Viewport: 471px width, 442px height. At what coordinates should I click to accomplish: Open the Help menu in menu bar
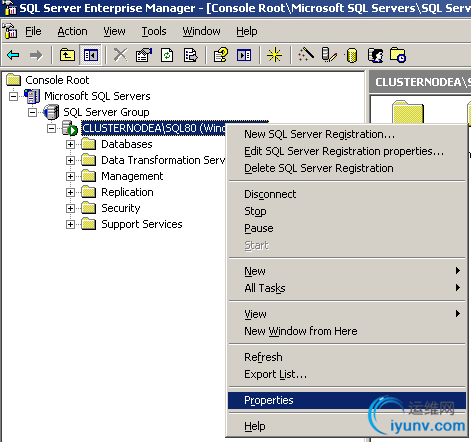247,31
